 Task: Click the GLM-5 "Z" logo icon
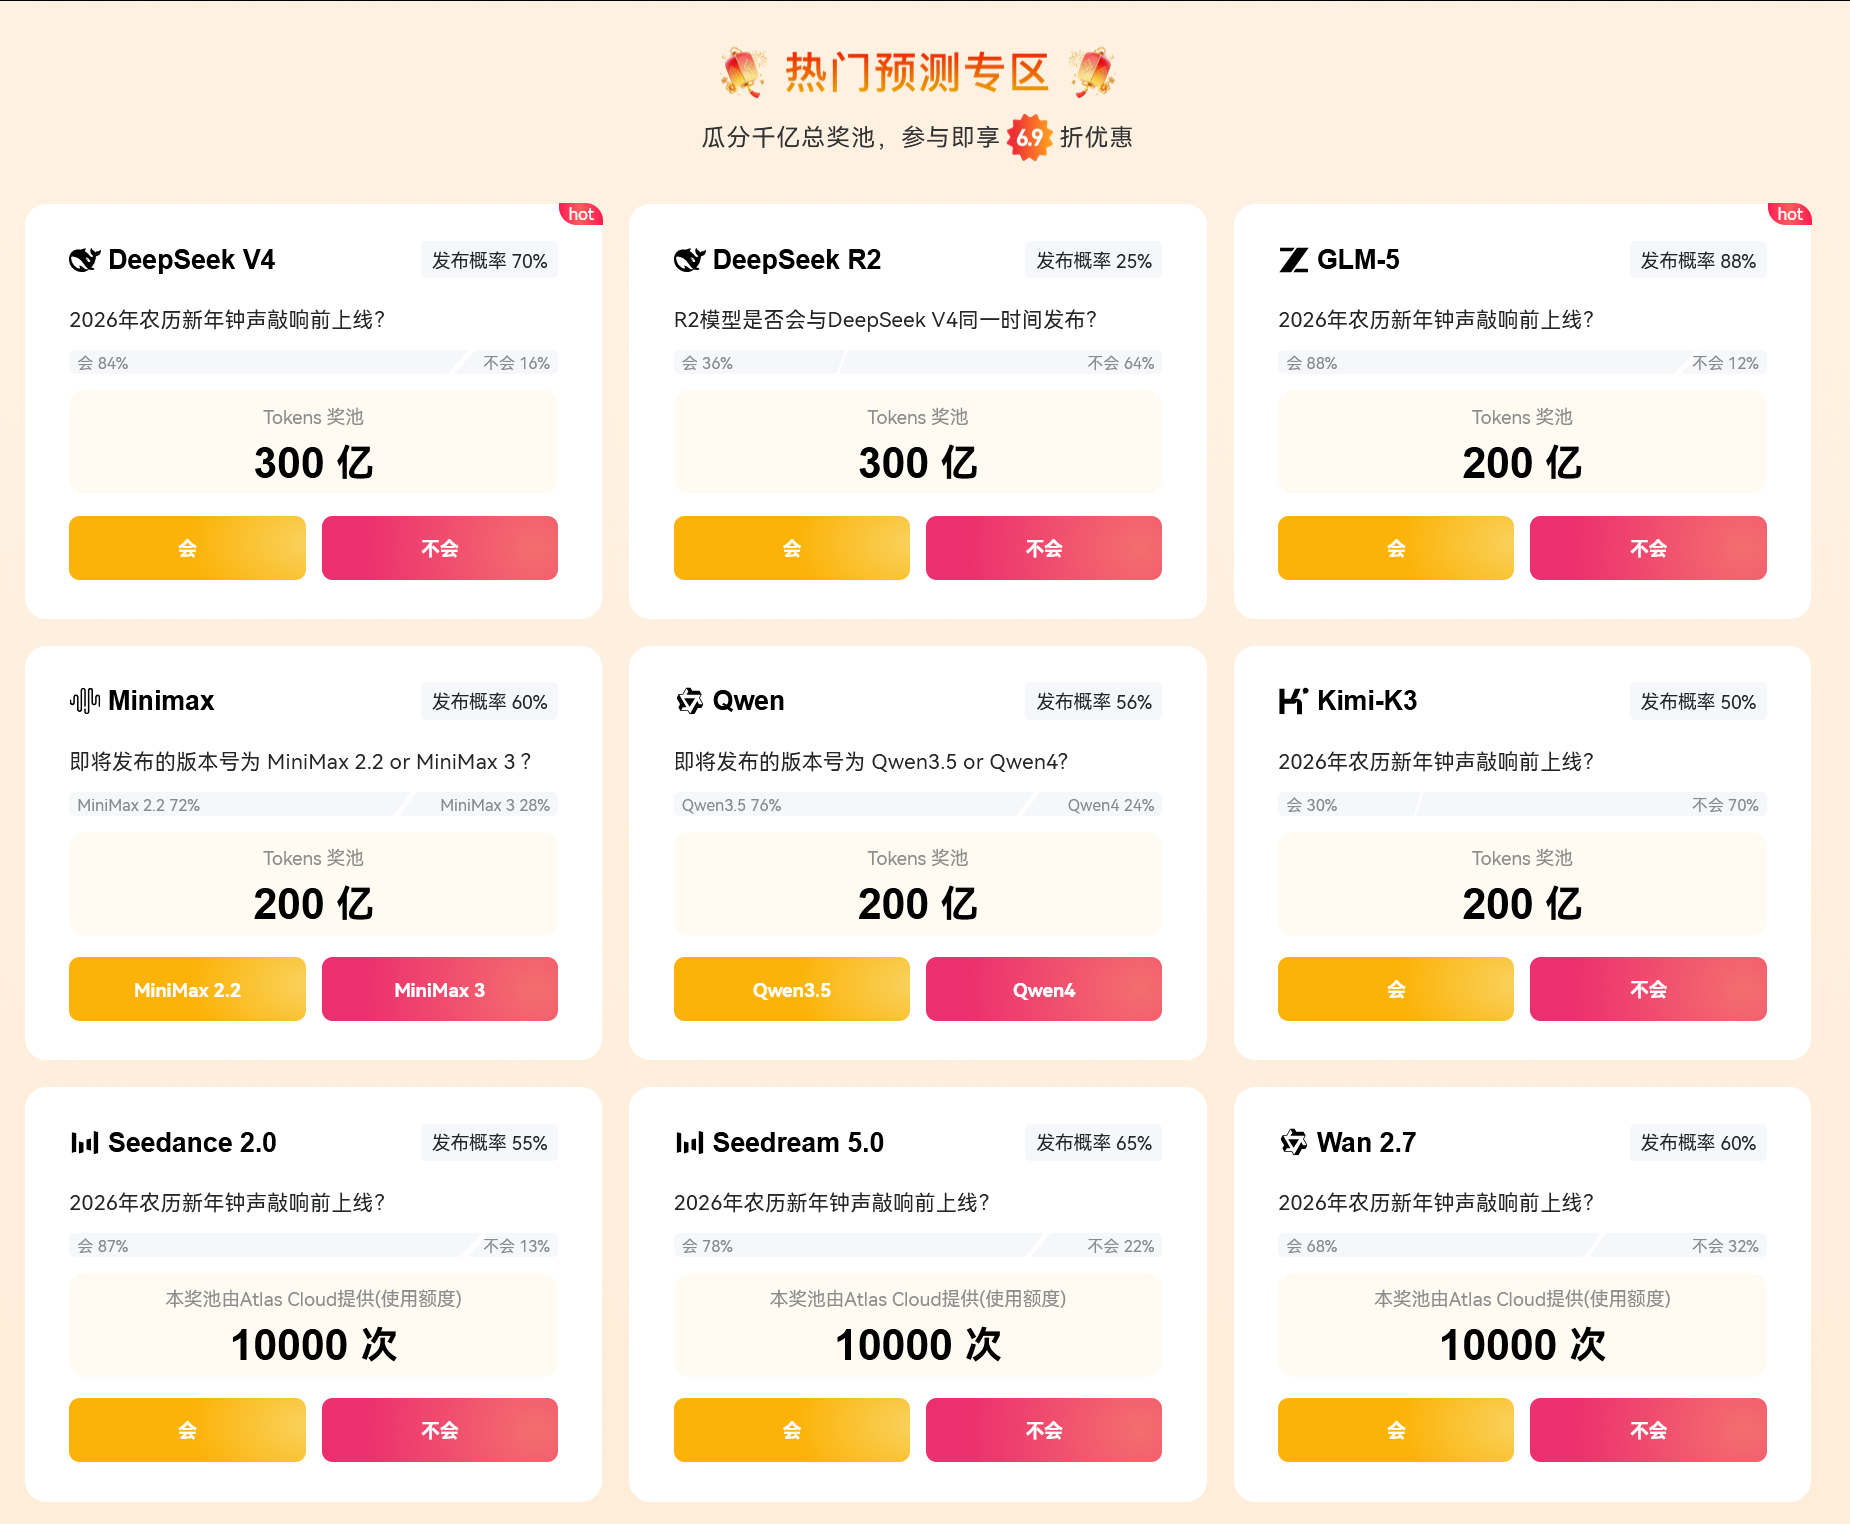(x=1293, y=259)
